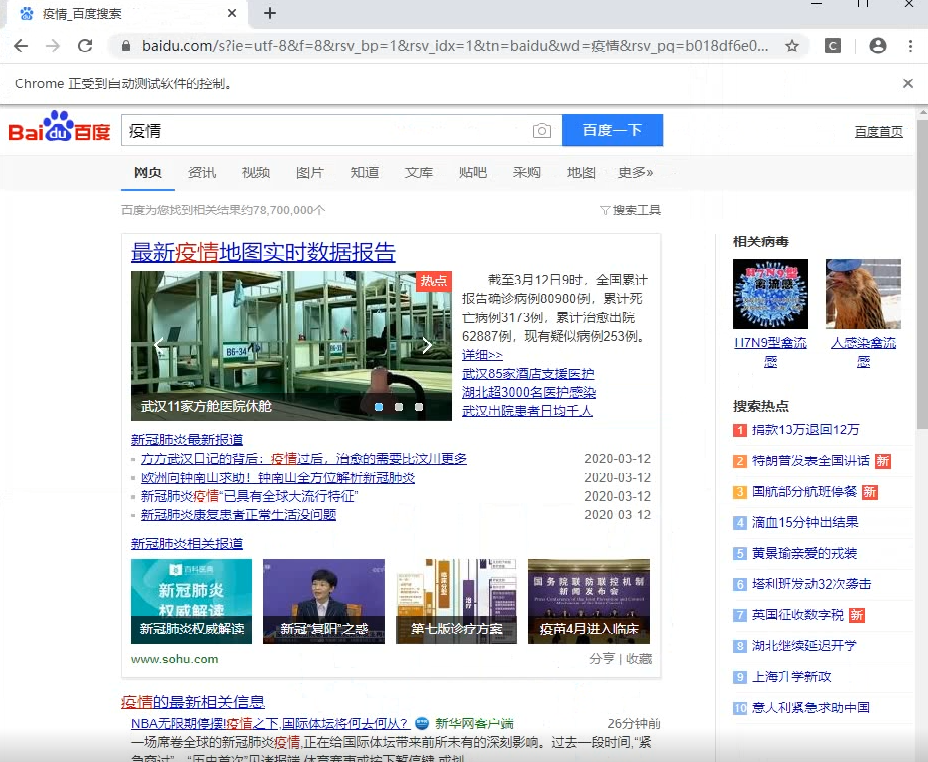Open the Chrome three-dot menu
Image resolution: width=928 pixels, height=762 pixels.
click(x=910, y=46)
